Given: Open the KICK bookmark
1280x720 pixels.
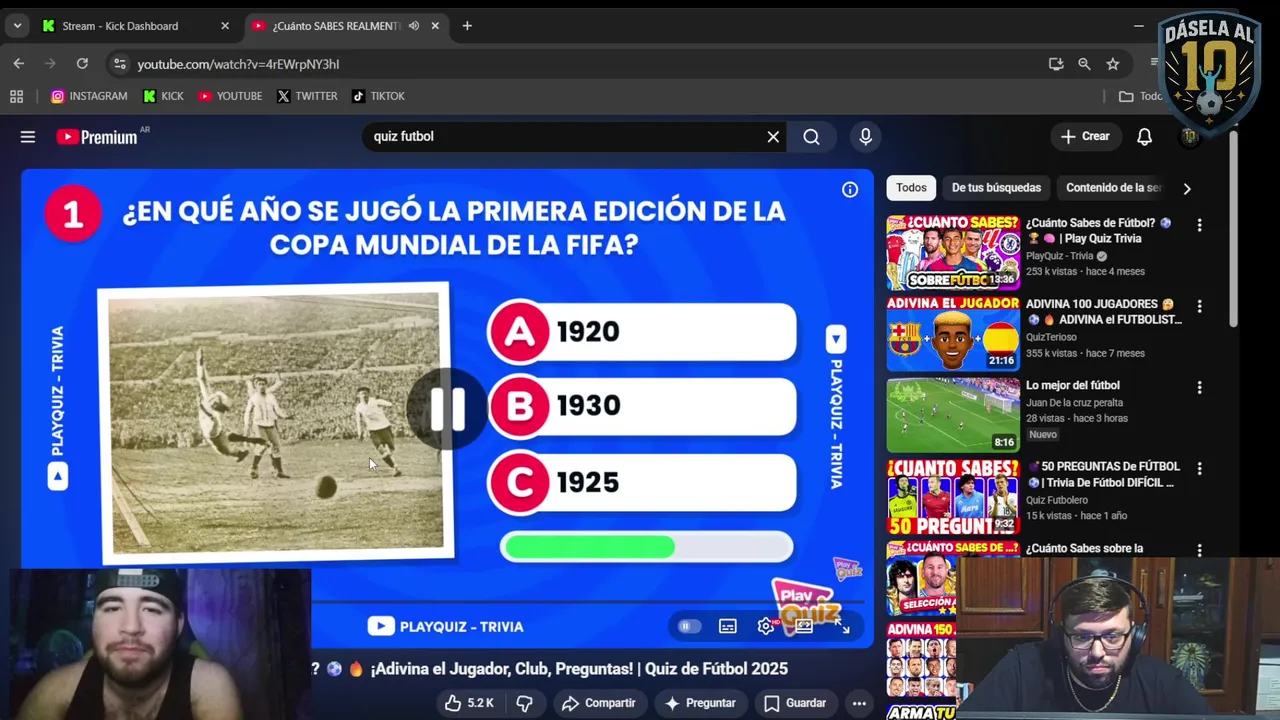Looking at the screenshot, I should [163, 96].
